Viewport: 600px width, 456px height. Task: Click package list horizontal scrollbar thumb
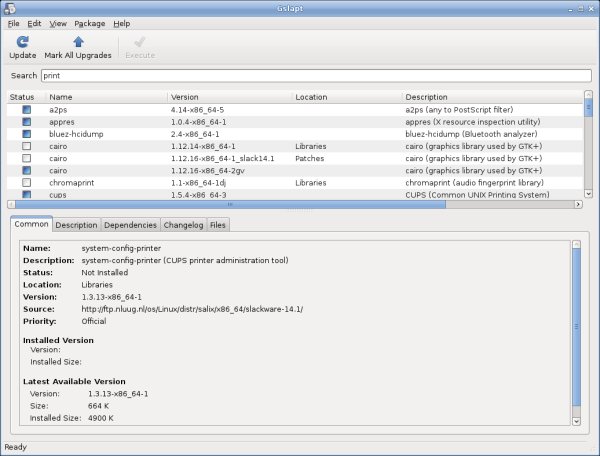(x=230, y=205)
